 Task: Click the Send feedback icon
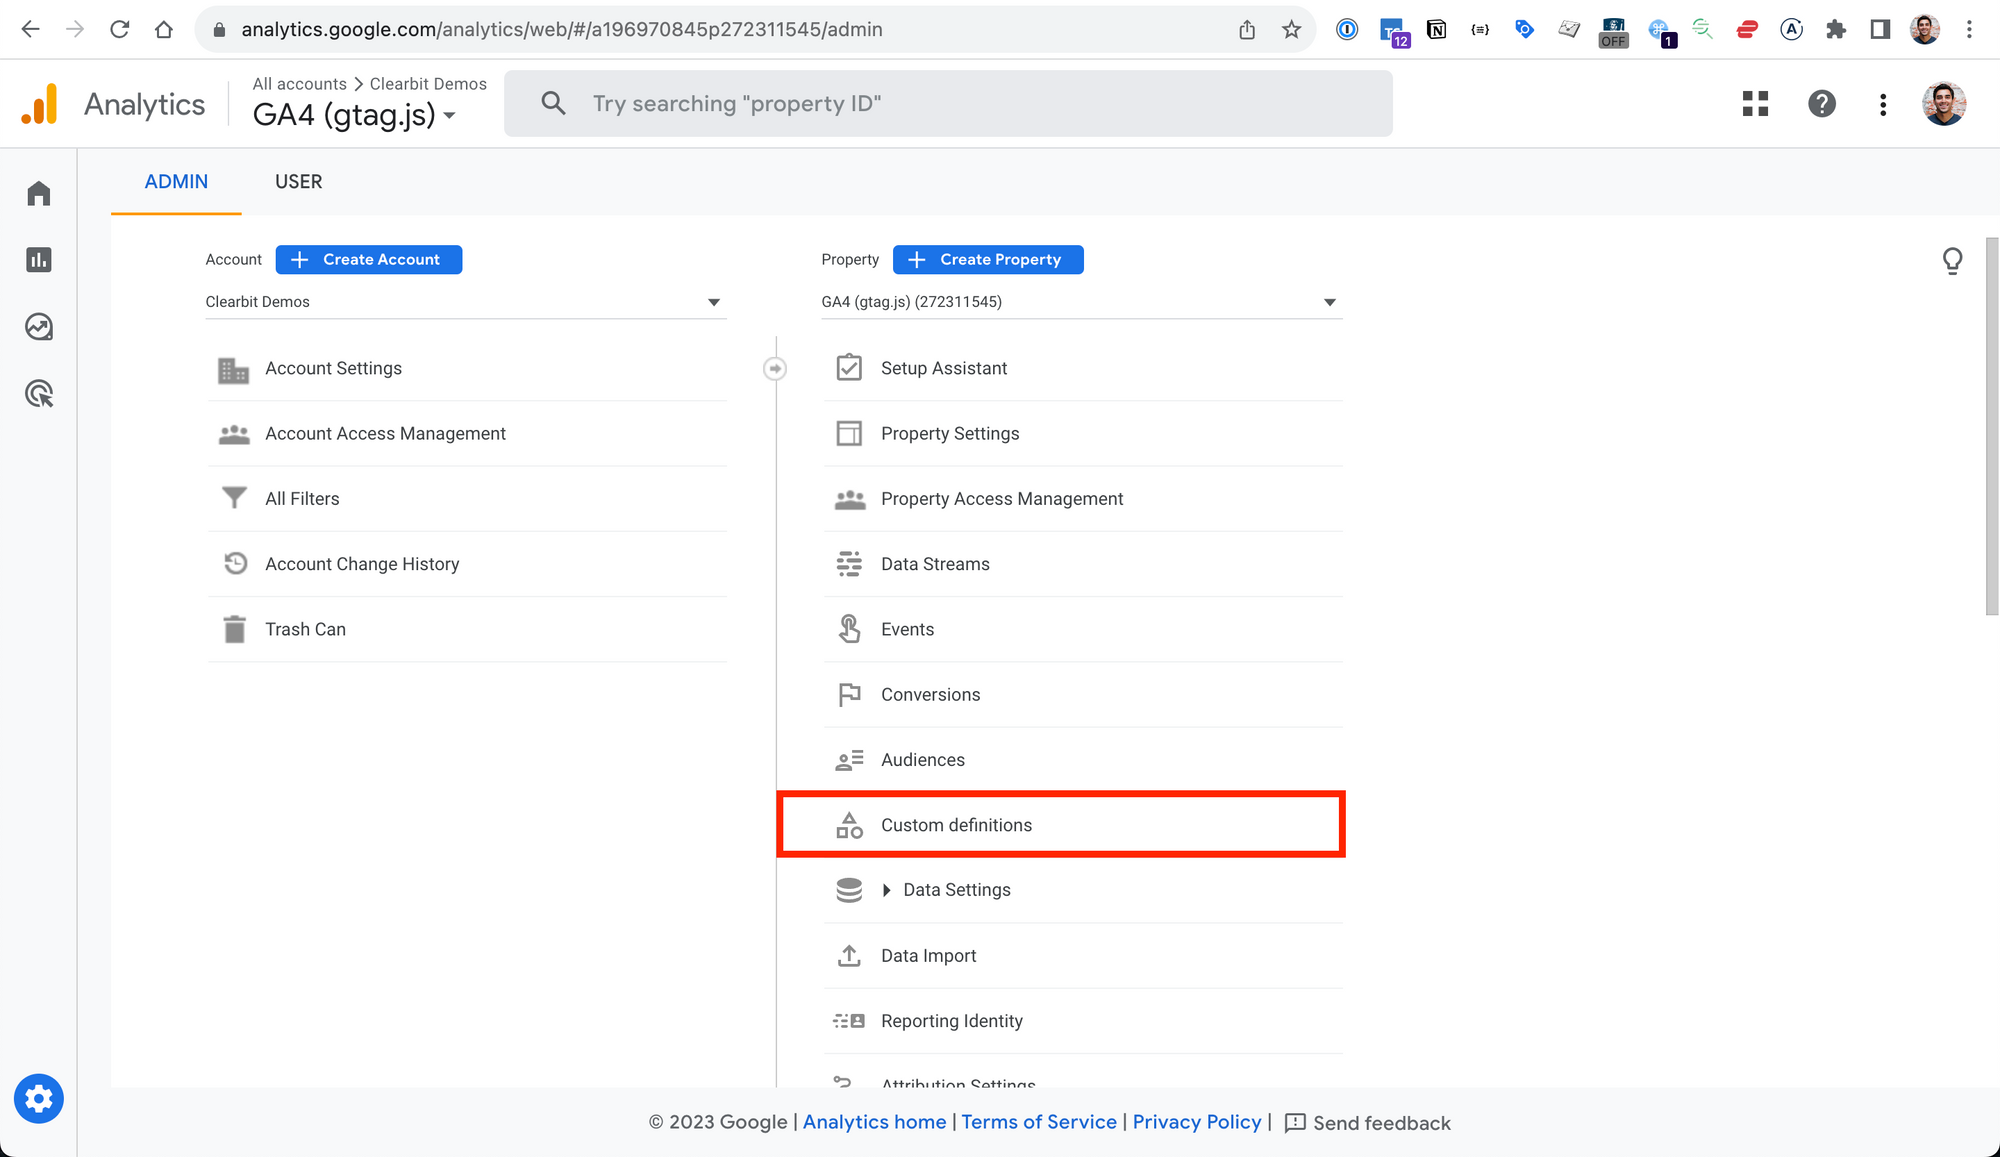click(1295, 1123)
